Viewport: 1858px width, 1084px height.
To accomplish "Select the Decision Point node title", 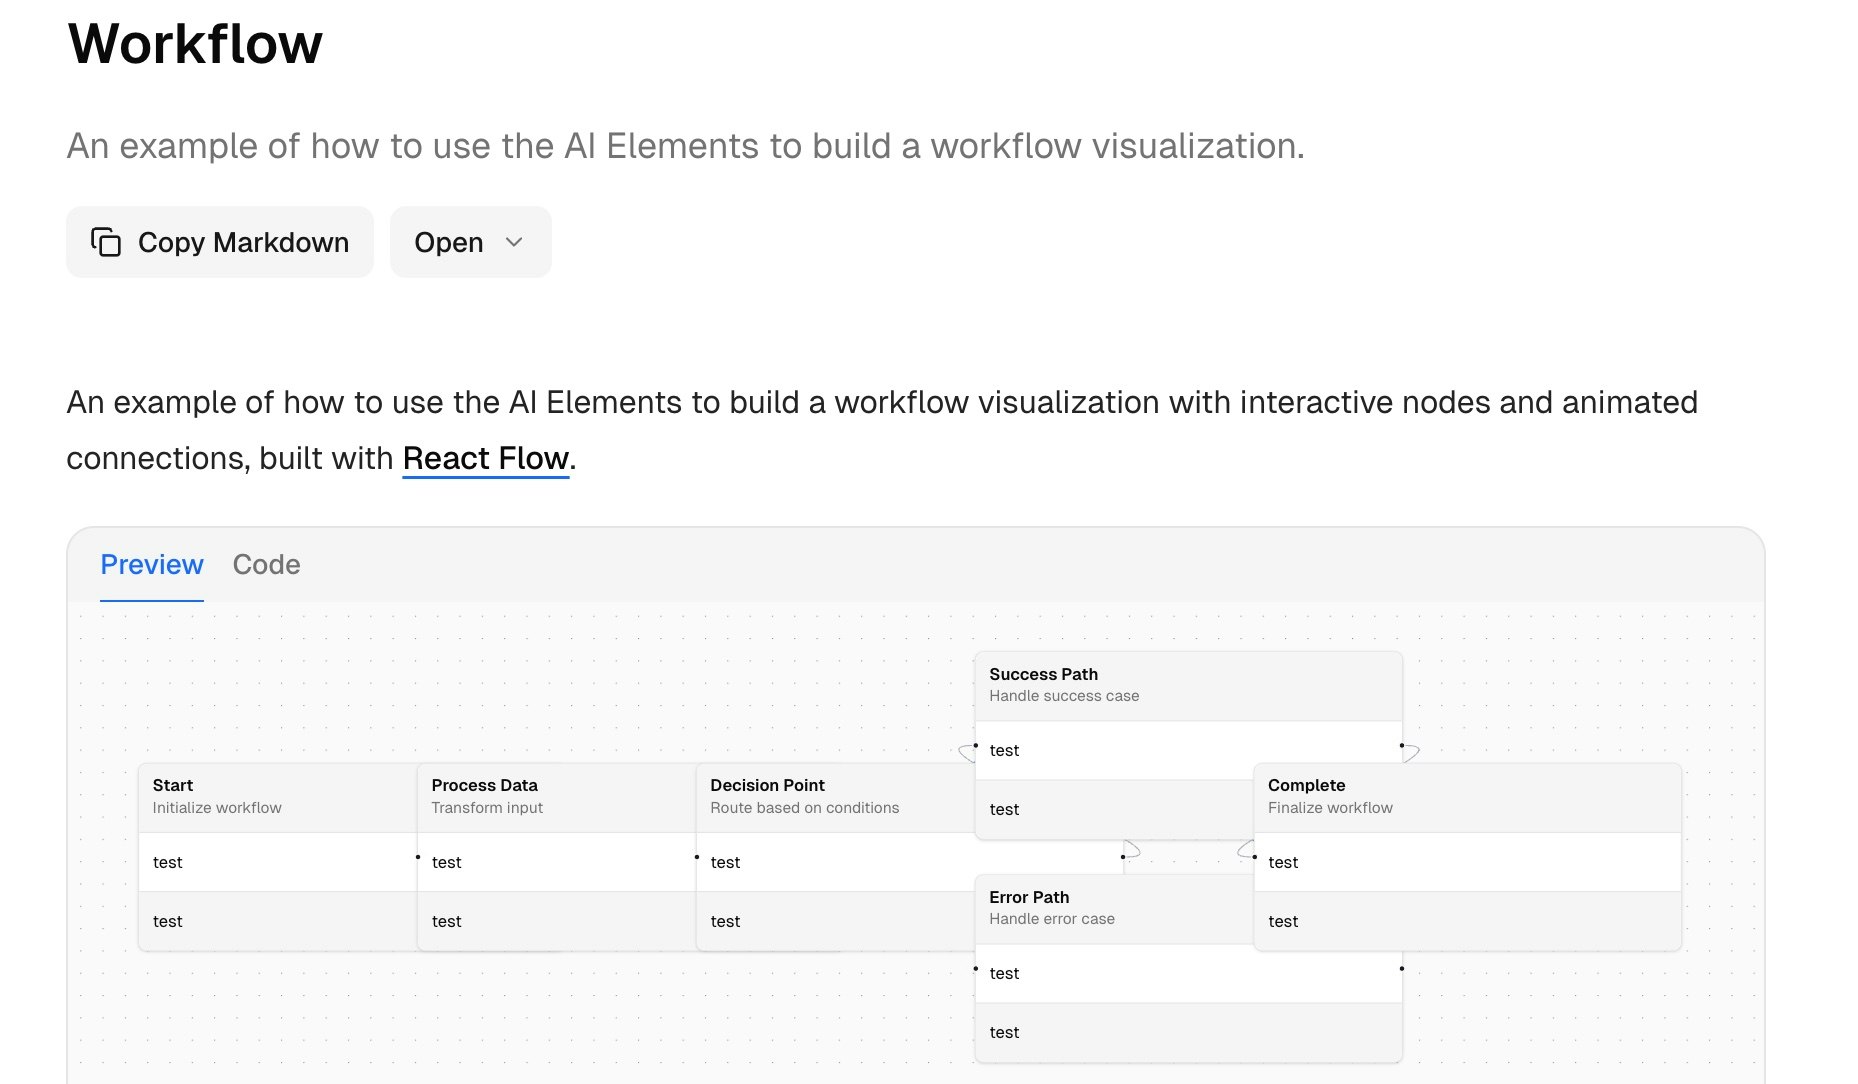I will tap(767, 785).
